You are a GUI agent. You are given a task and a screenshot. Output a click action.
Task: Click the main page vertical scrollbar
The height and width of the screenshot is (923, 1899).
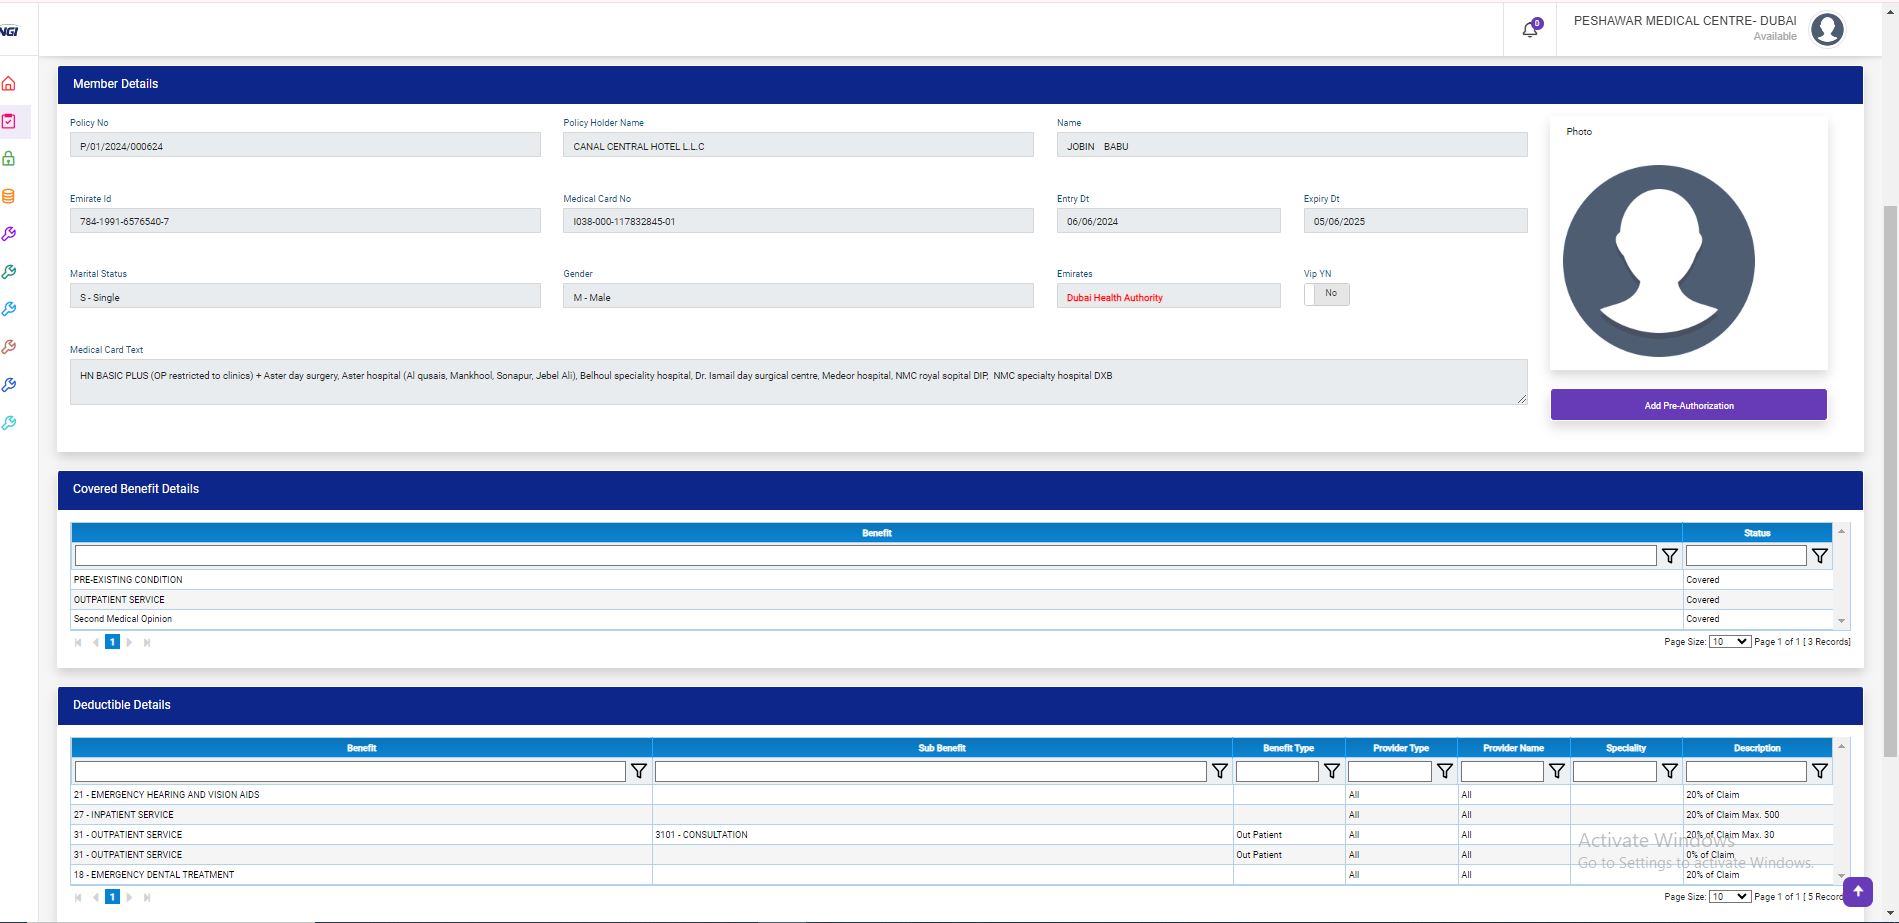point(1889,480)
